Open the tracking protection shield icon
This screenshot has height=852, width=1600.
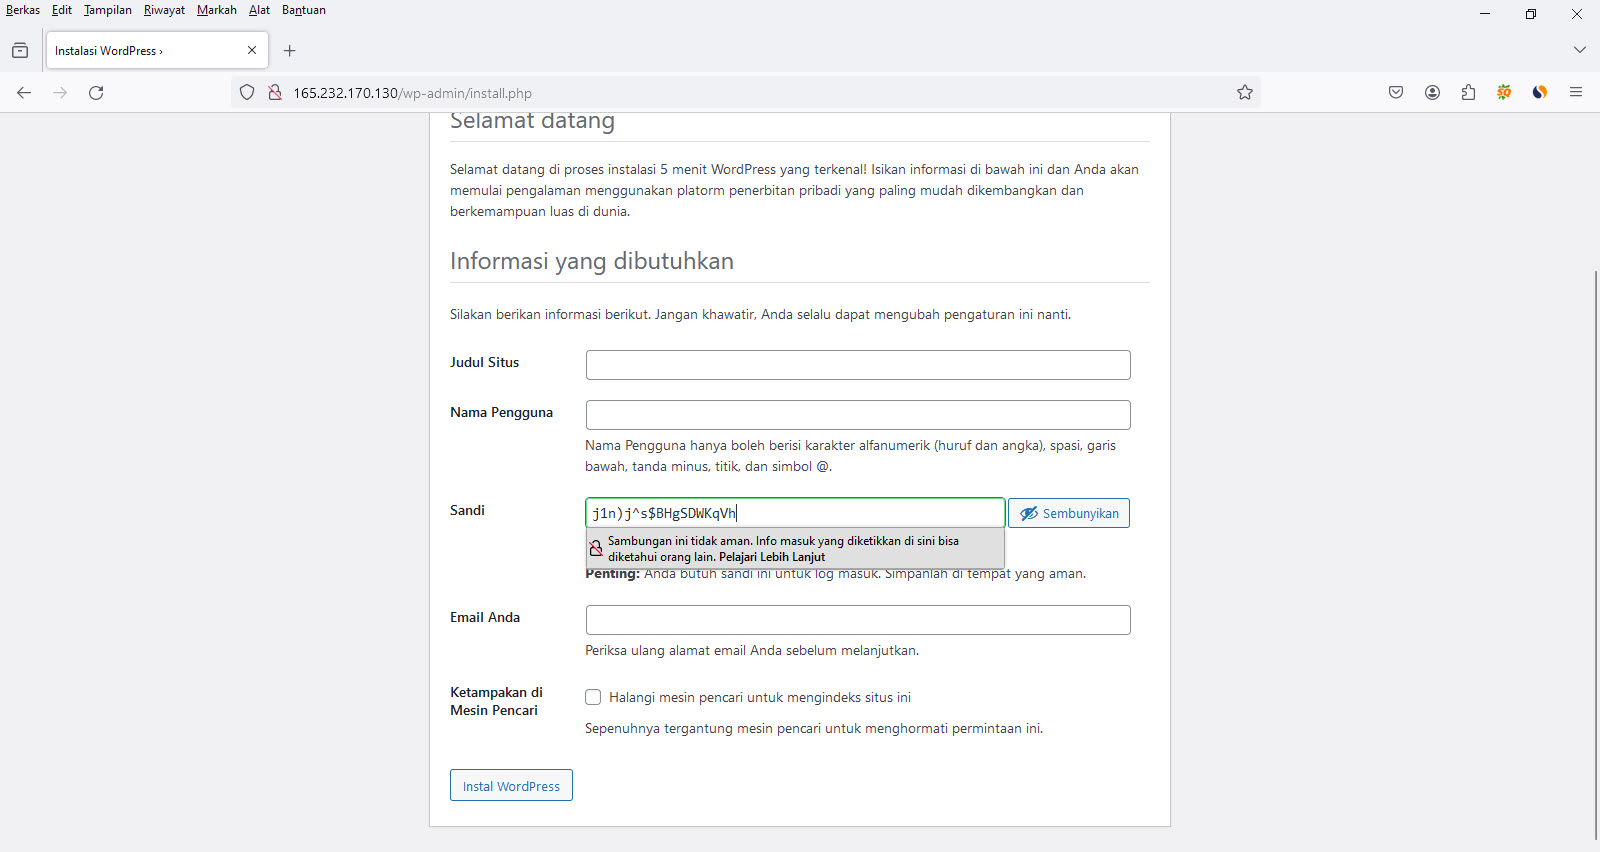(247, 93)
